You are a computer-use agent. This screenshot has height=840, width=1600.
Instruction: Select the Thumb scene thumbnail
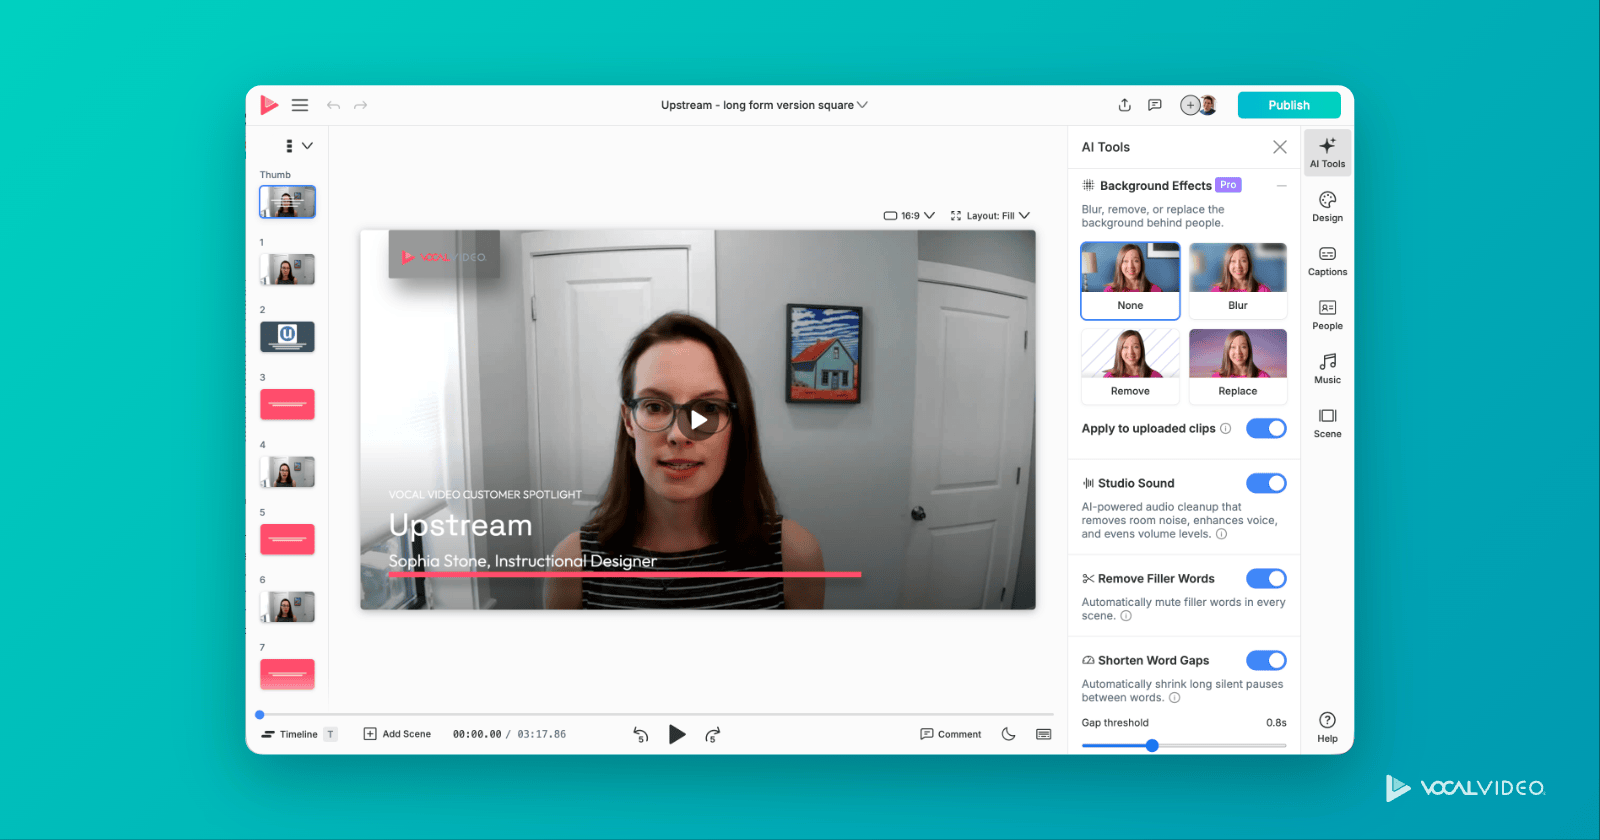(287, 202)
